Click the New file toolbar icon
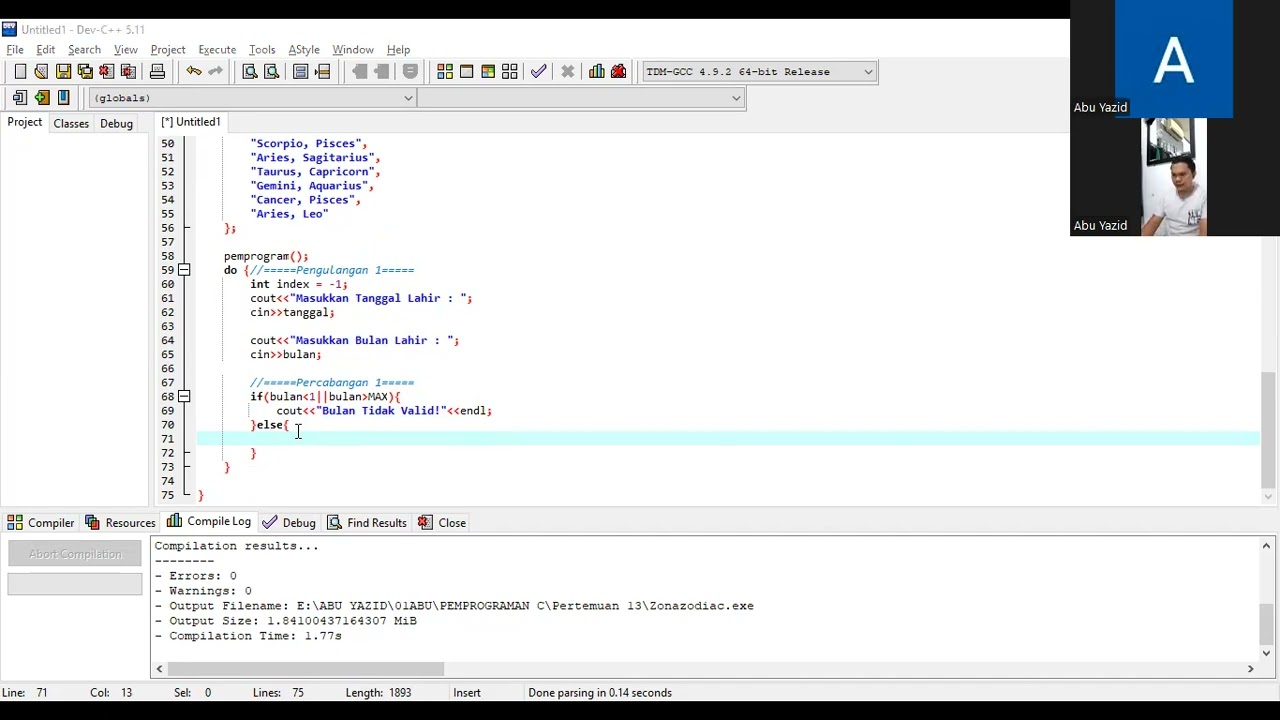The width and height of the screenshot is (1280, 720). tap(20, 71)
